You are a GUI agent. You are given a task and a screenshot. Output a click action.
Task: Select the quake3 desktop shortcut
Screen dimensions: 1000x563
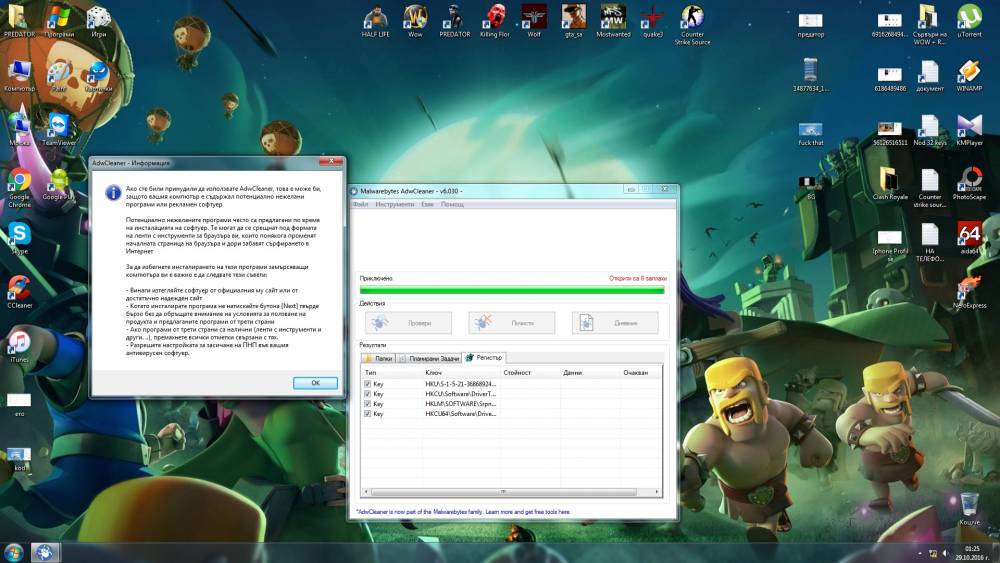click(x=652, y=20)
